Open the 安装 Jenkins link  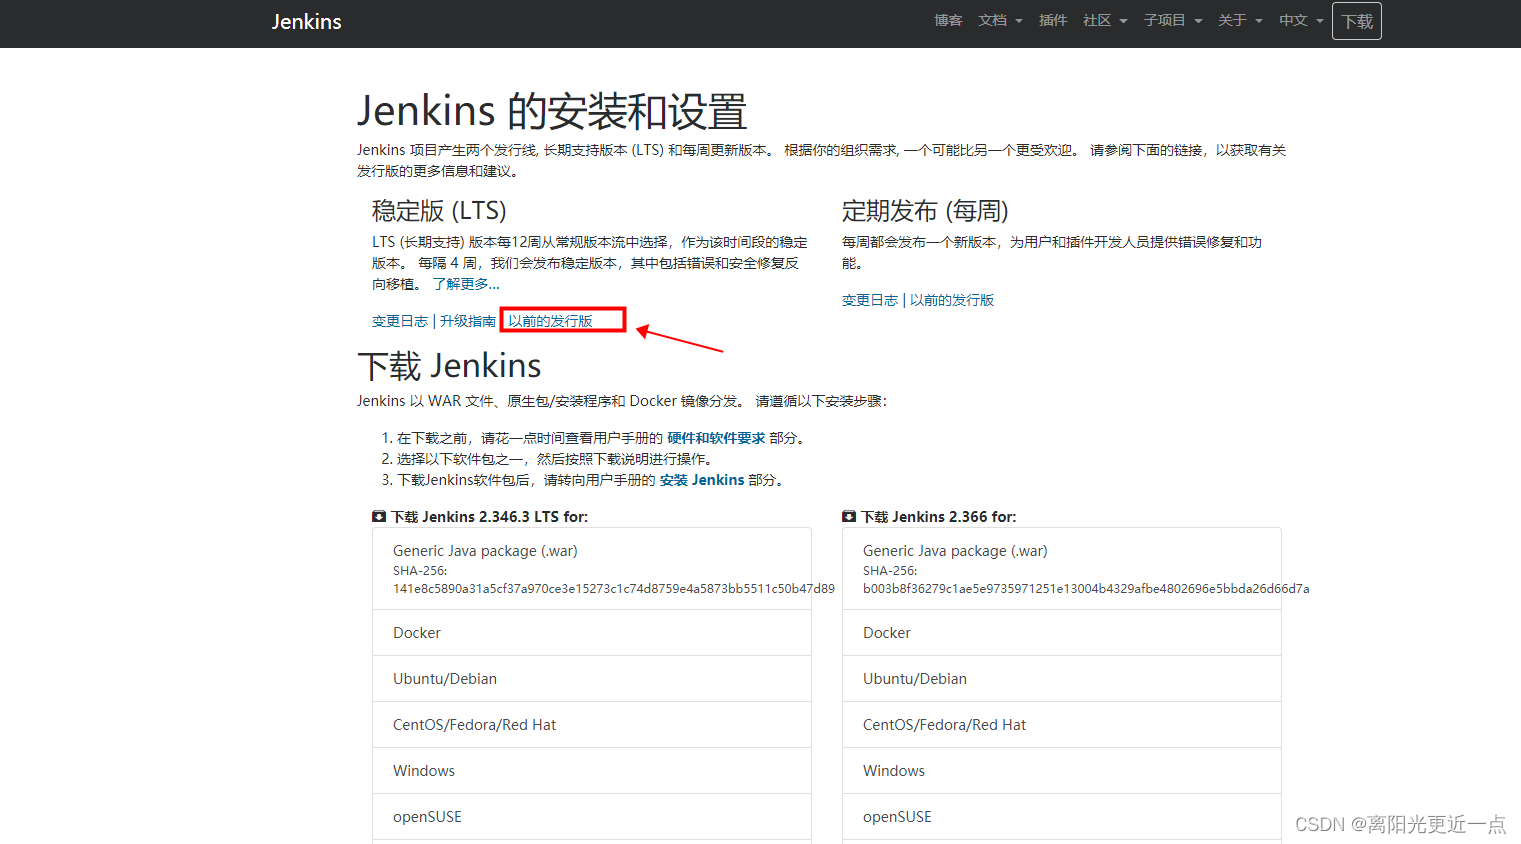(702, 480)
